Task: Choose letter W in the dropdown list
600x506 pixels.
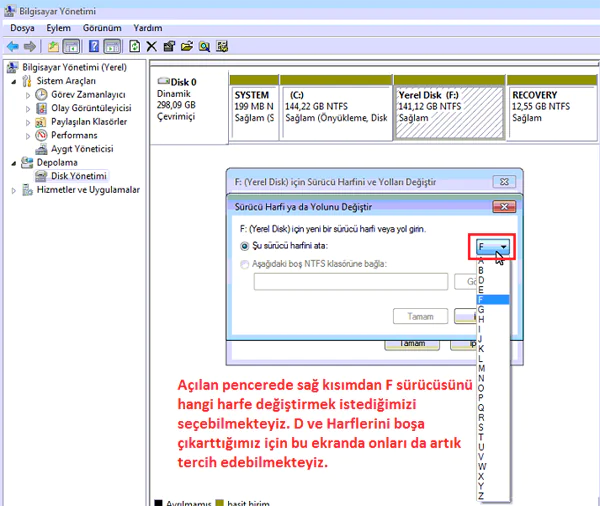Action: click(x=493, y=467)
